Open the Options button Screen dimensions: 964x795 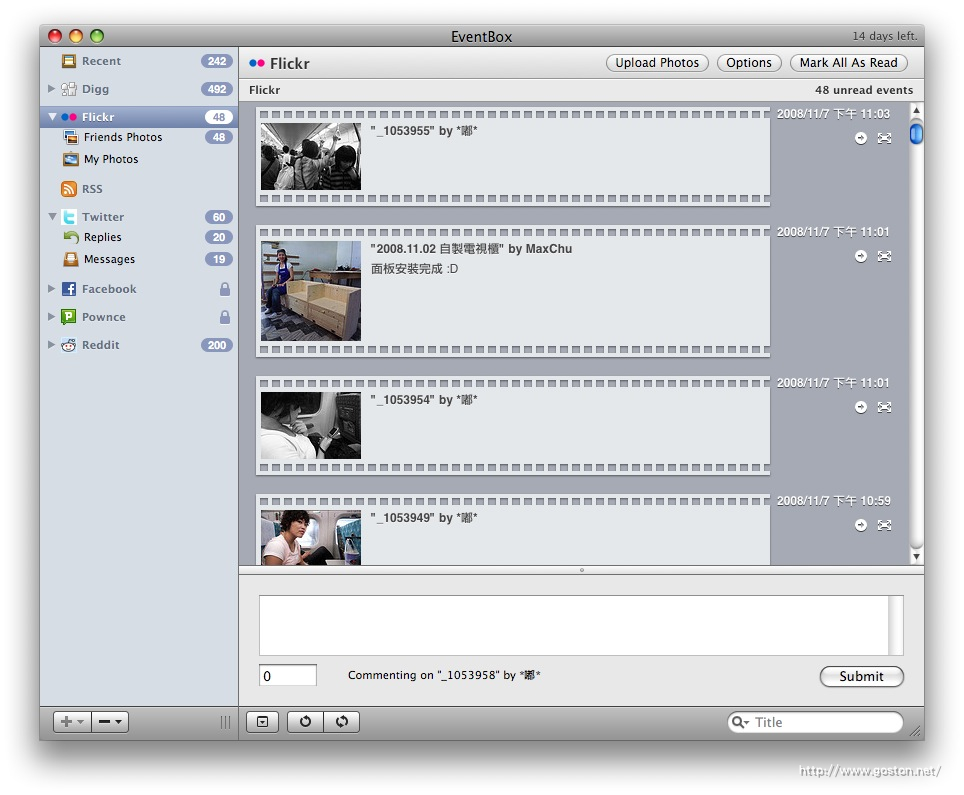click(x=749, y=63)
